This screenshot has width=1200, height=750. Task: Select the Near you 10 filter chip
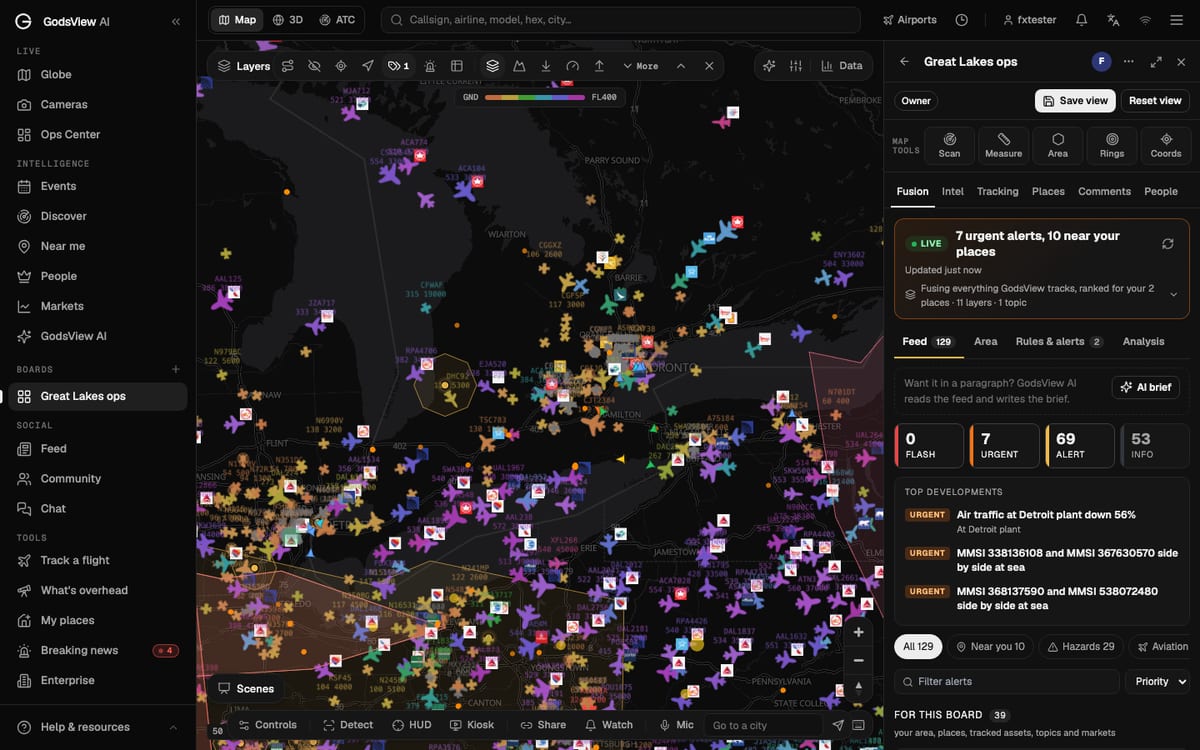click(991, 646)
